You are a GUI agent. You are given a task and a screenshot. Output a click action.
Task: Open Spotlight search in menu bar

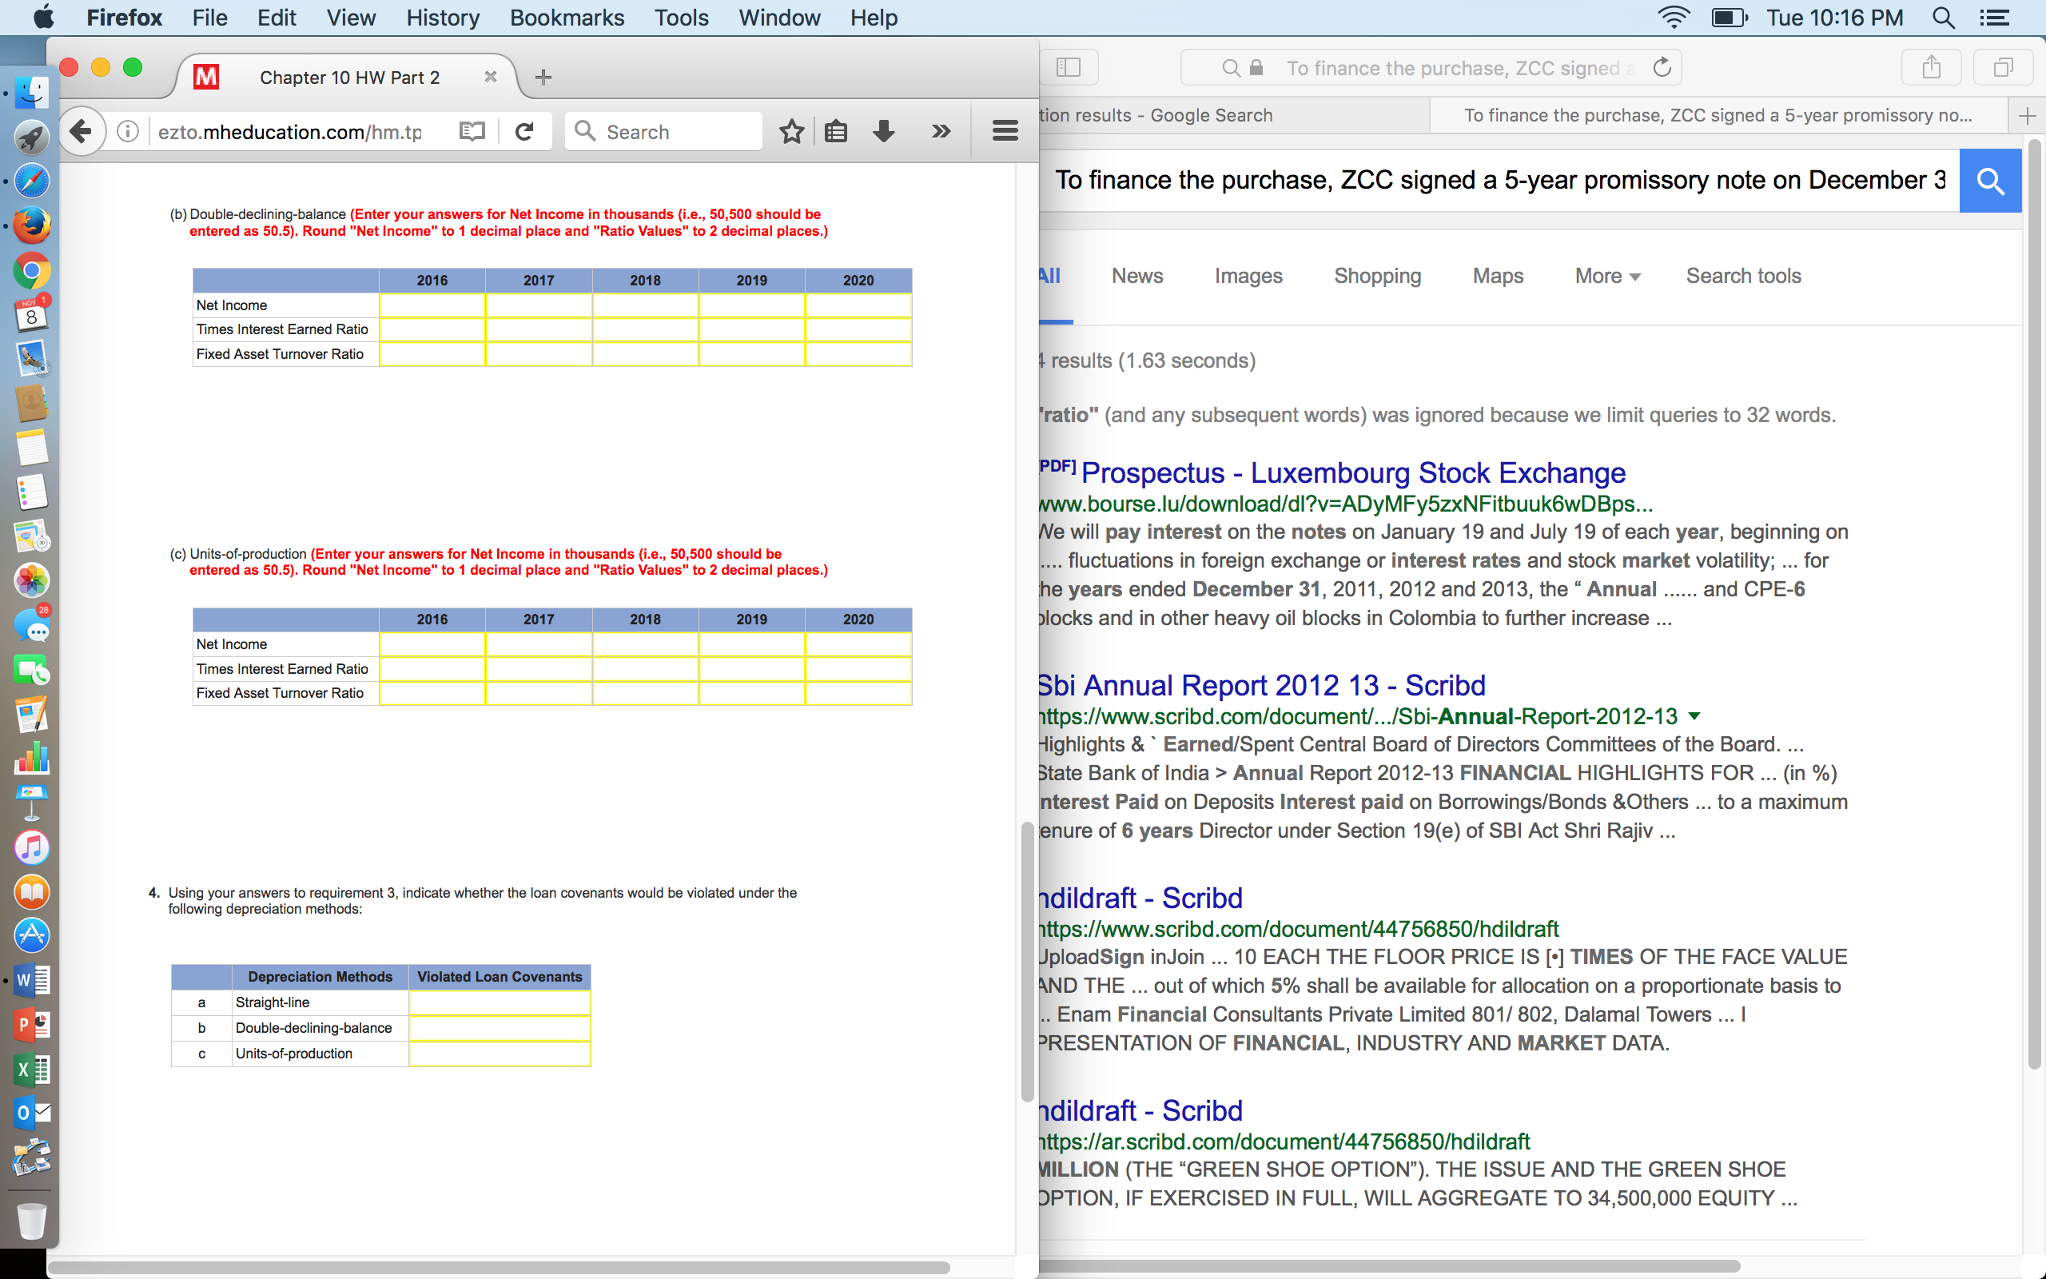pyautogui.click(x=1944, y=17)
